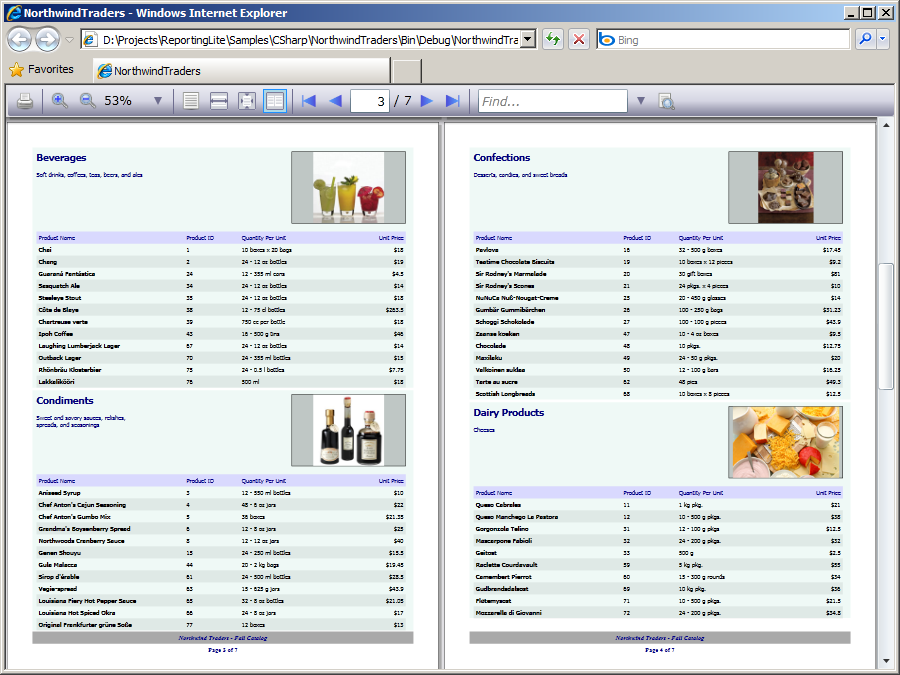
Task: Toggle the two-page side-by-side view
Action: click(x=275, y=101)
